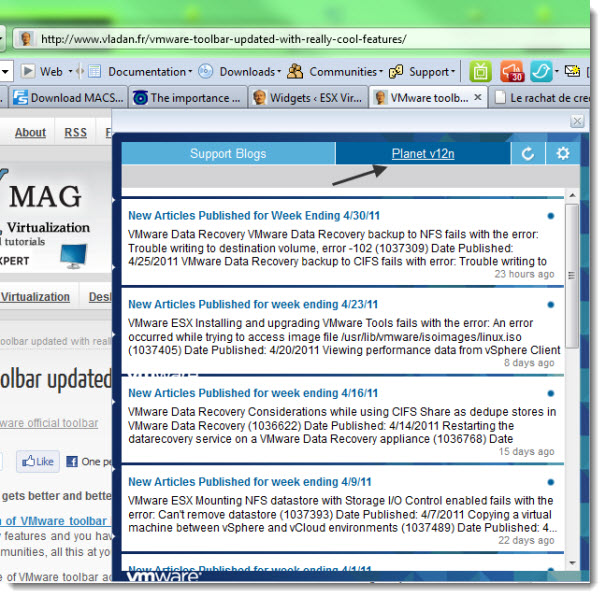Click the URL address field
605x598 pixels.
coord(301,39)
